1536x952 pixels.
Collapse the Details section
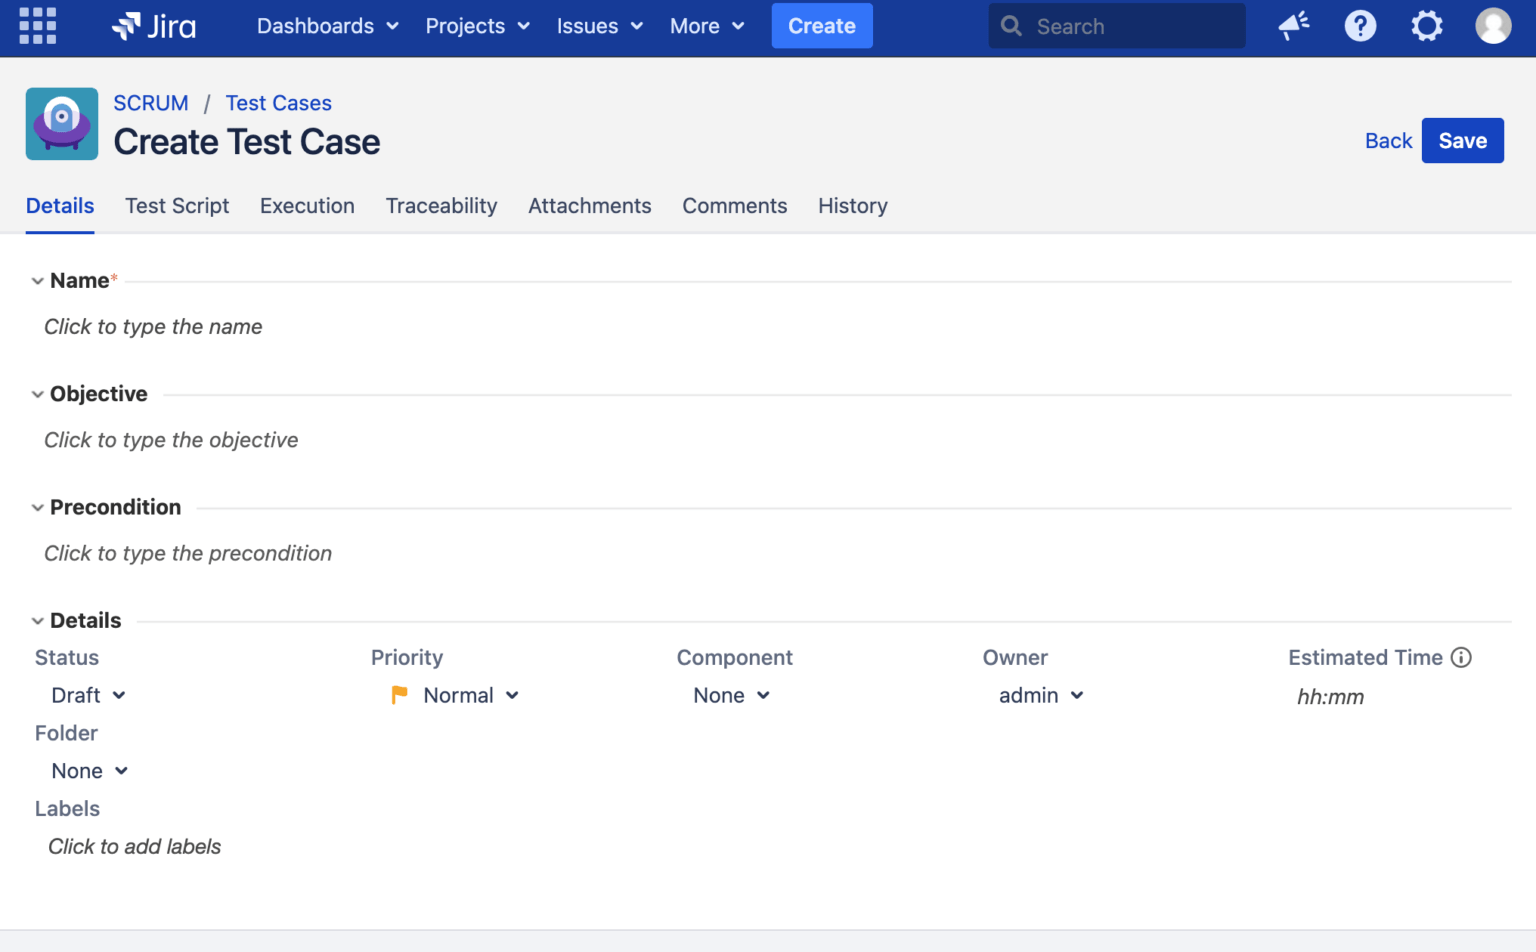[37, 620]
